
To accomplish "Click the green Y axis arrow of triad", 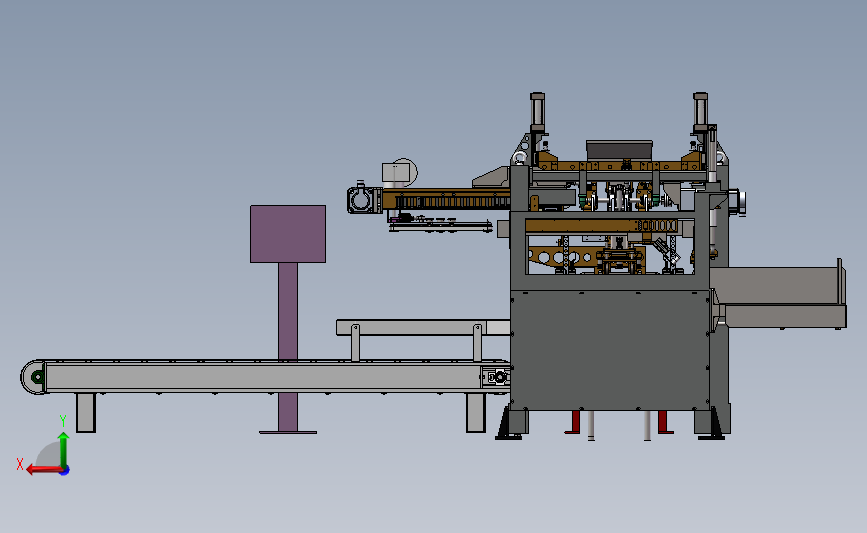I will 64,449.
